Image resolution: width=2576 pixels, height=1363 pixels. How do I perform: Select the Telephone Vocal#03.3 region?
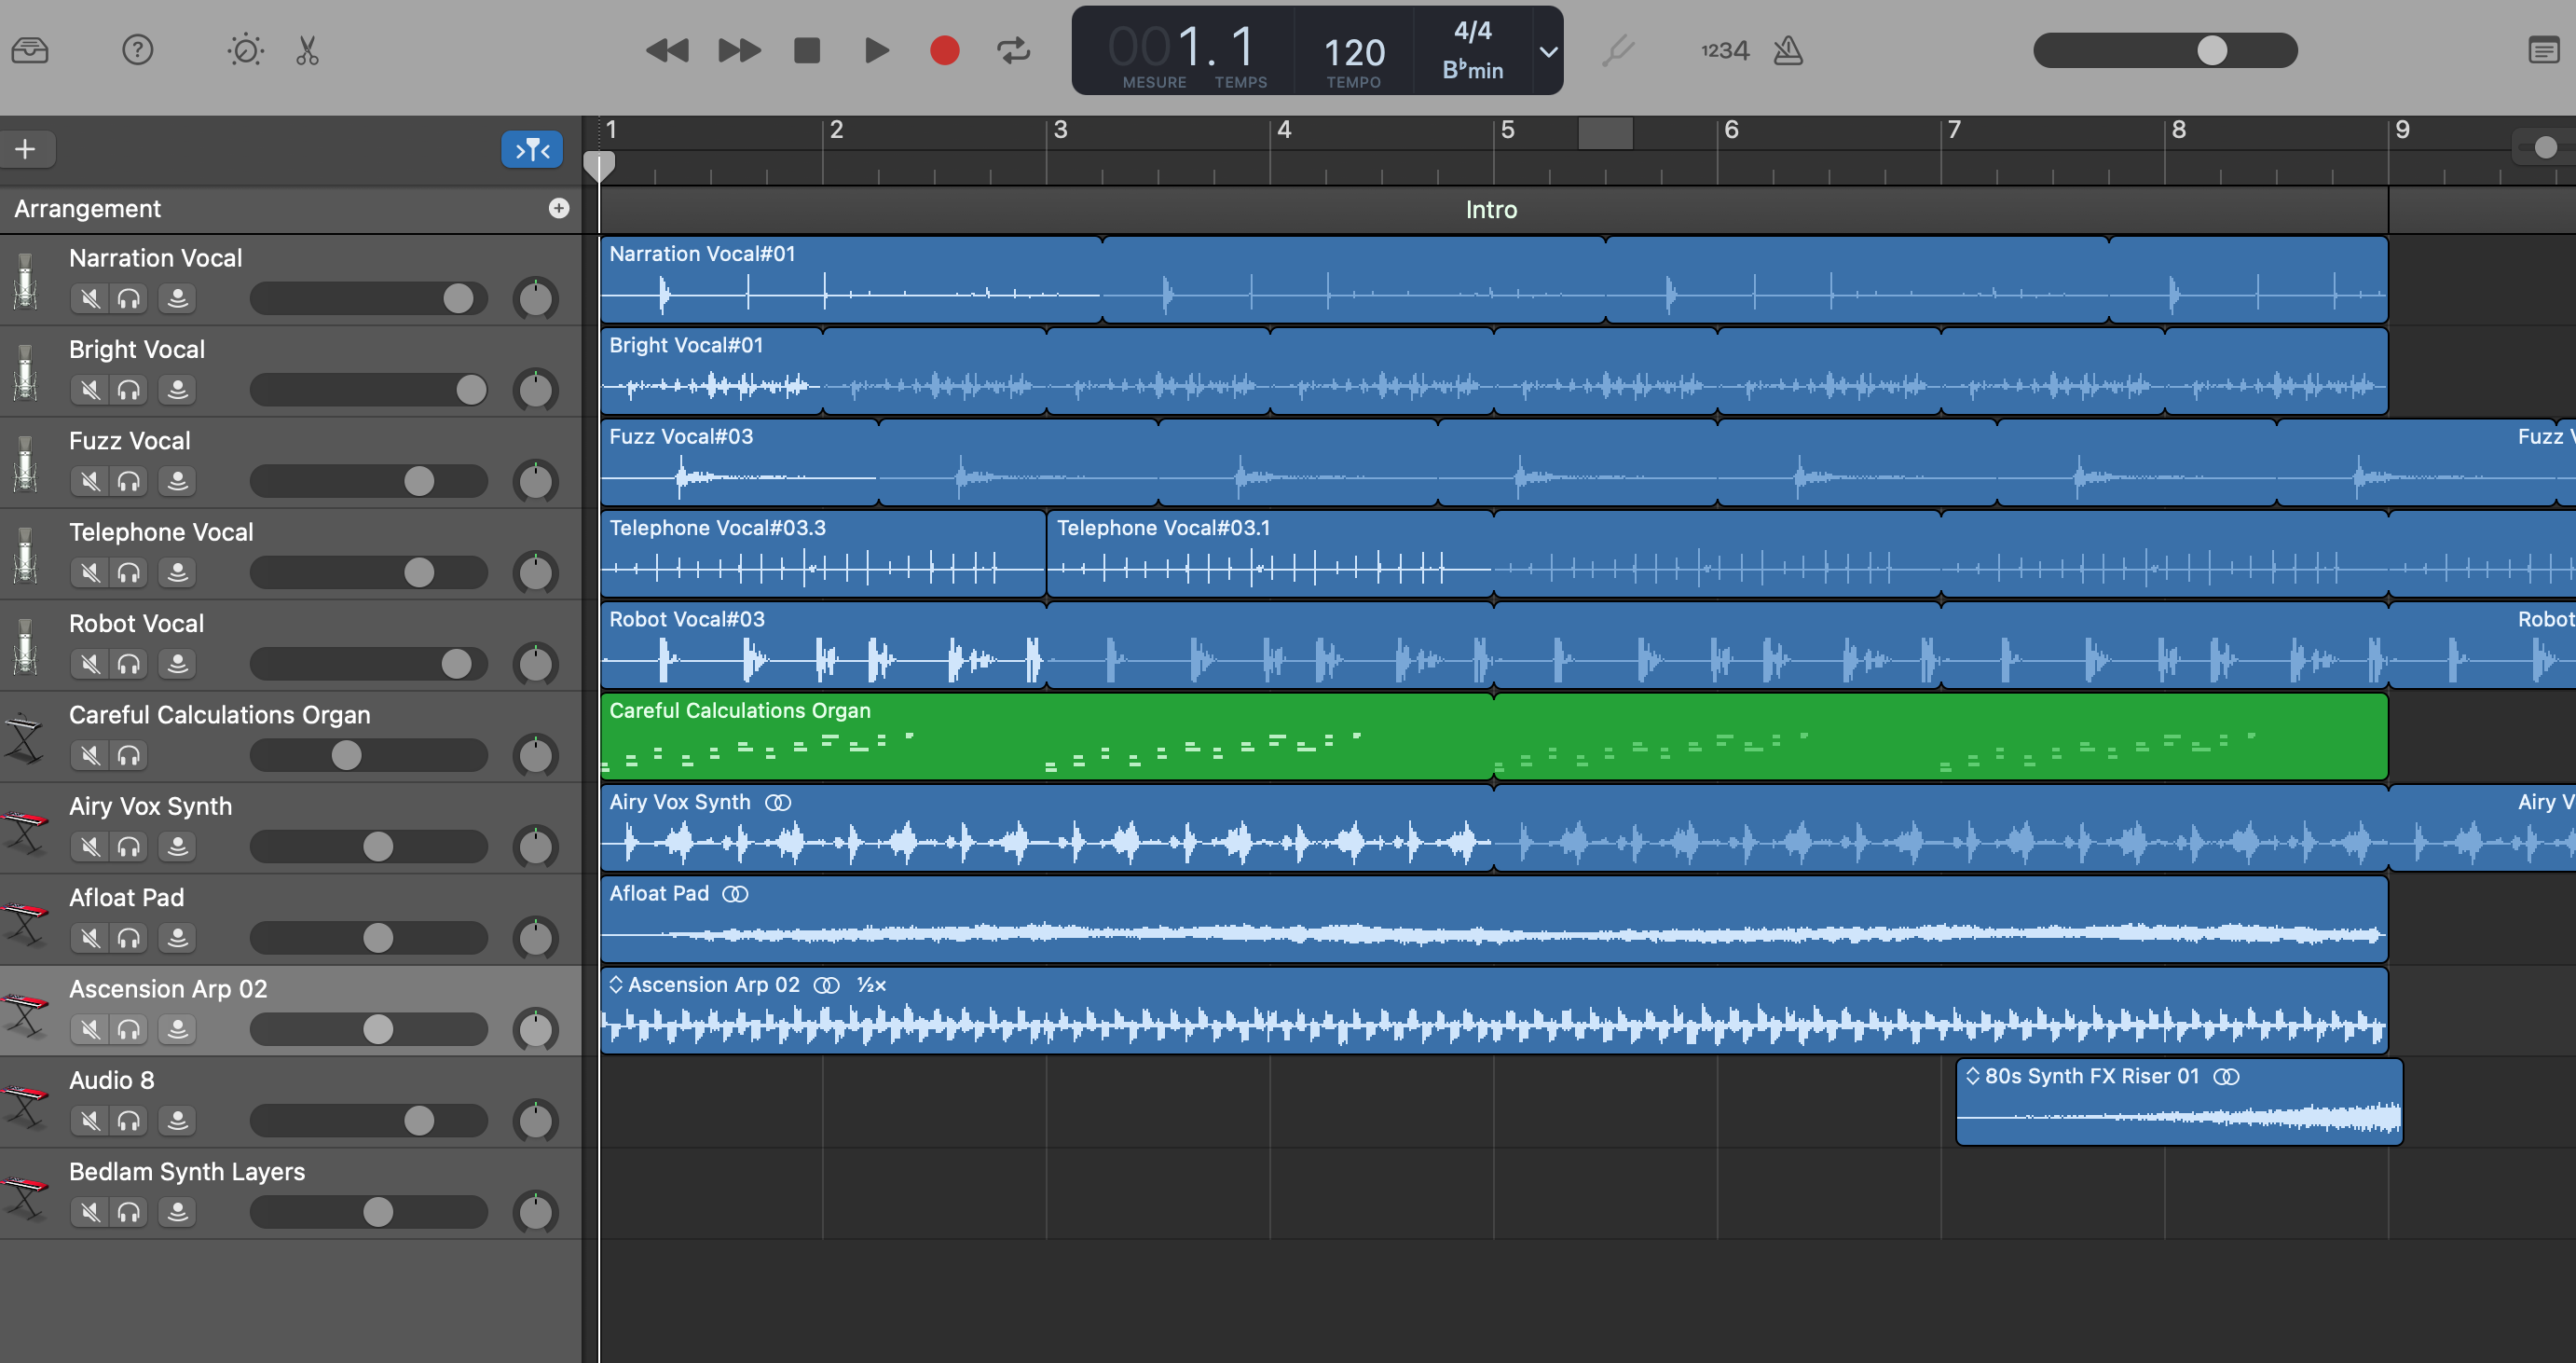point(823,554)
